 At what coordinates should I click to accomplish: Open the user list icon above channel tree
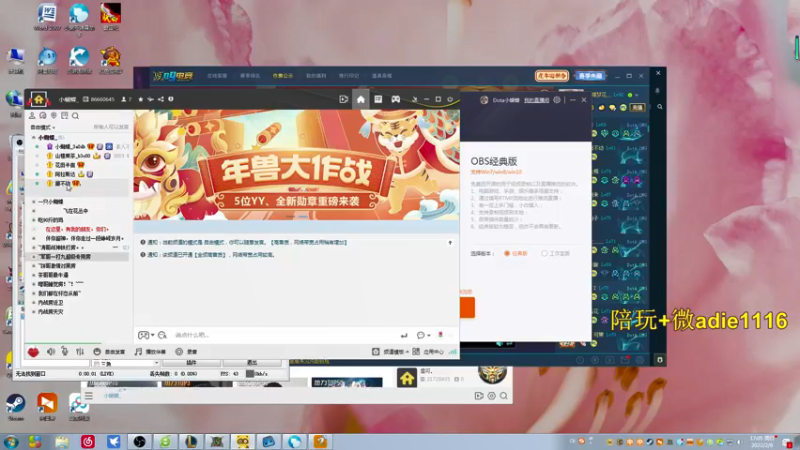pyautogui.click(x=32, y=116)
